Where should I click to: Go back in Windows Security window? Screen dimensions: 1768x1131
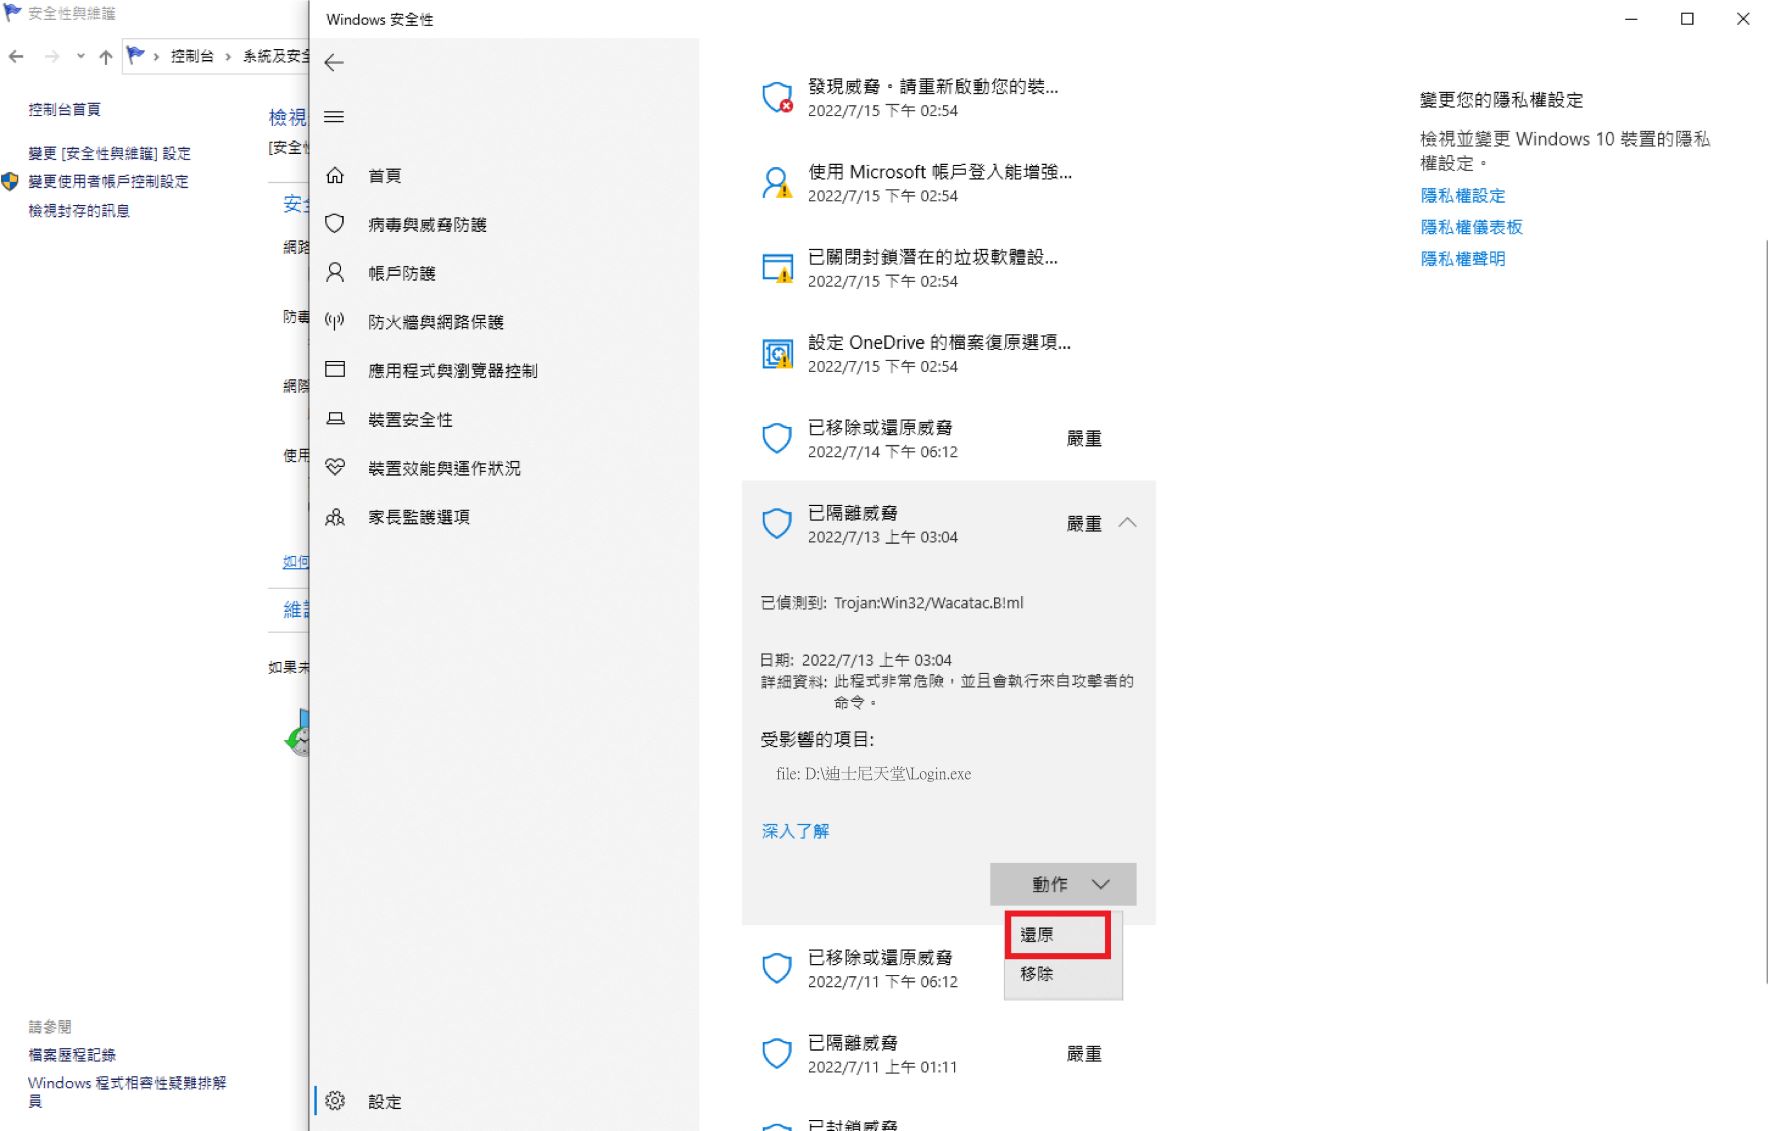(x=334, y=62)
